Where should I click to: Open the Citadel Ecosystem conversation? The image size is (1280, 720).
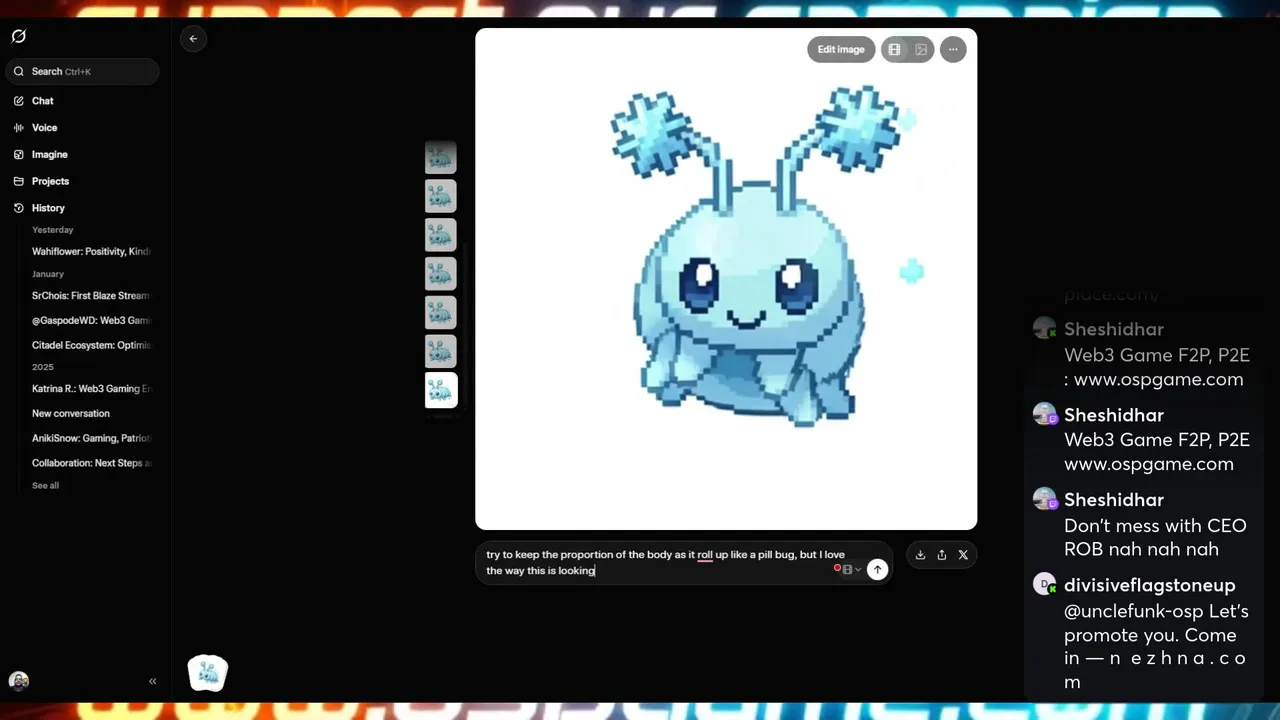91,345
